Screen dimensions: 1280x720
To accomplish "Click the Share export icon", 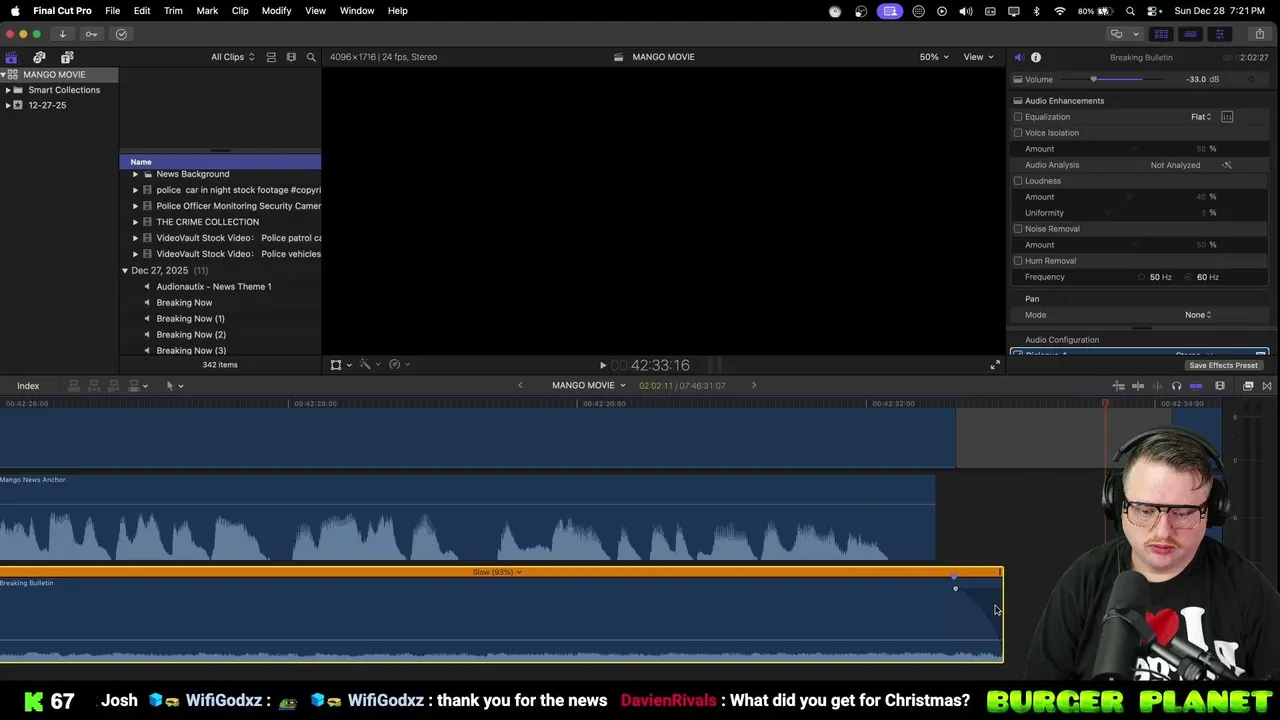I will [x=1259, y=34].
